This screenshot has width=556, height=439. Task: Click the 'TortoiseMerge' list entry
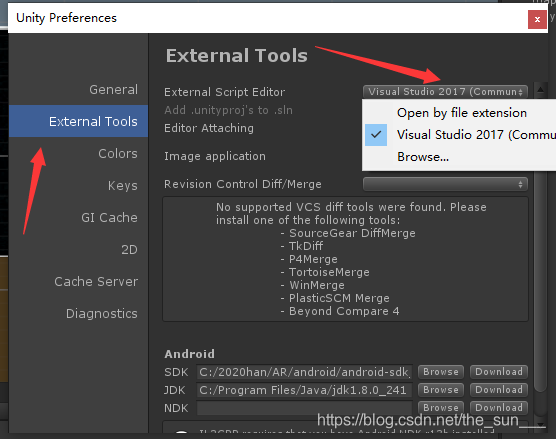[x=329, y=272]
